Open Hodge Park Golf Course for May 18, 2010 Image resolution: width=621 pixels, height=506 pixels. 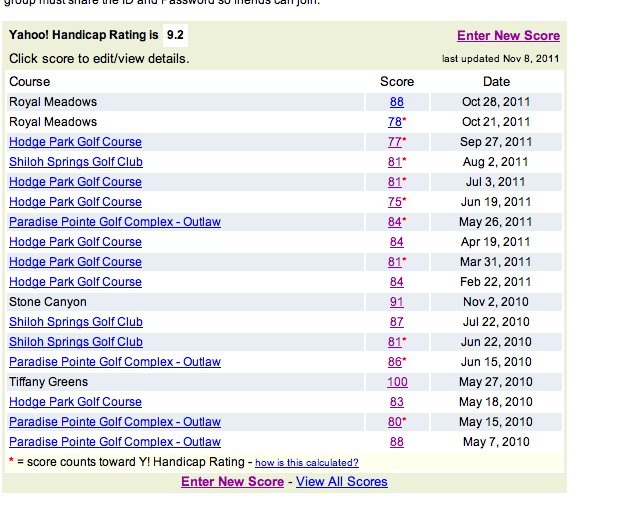(75, 402)
